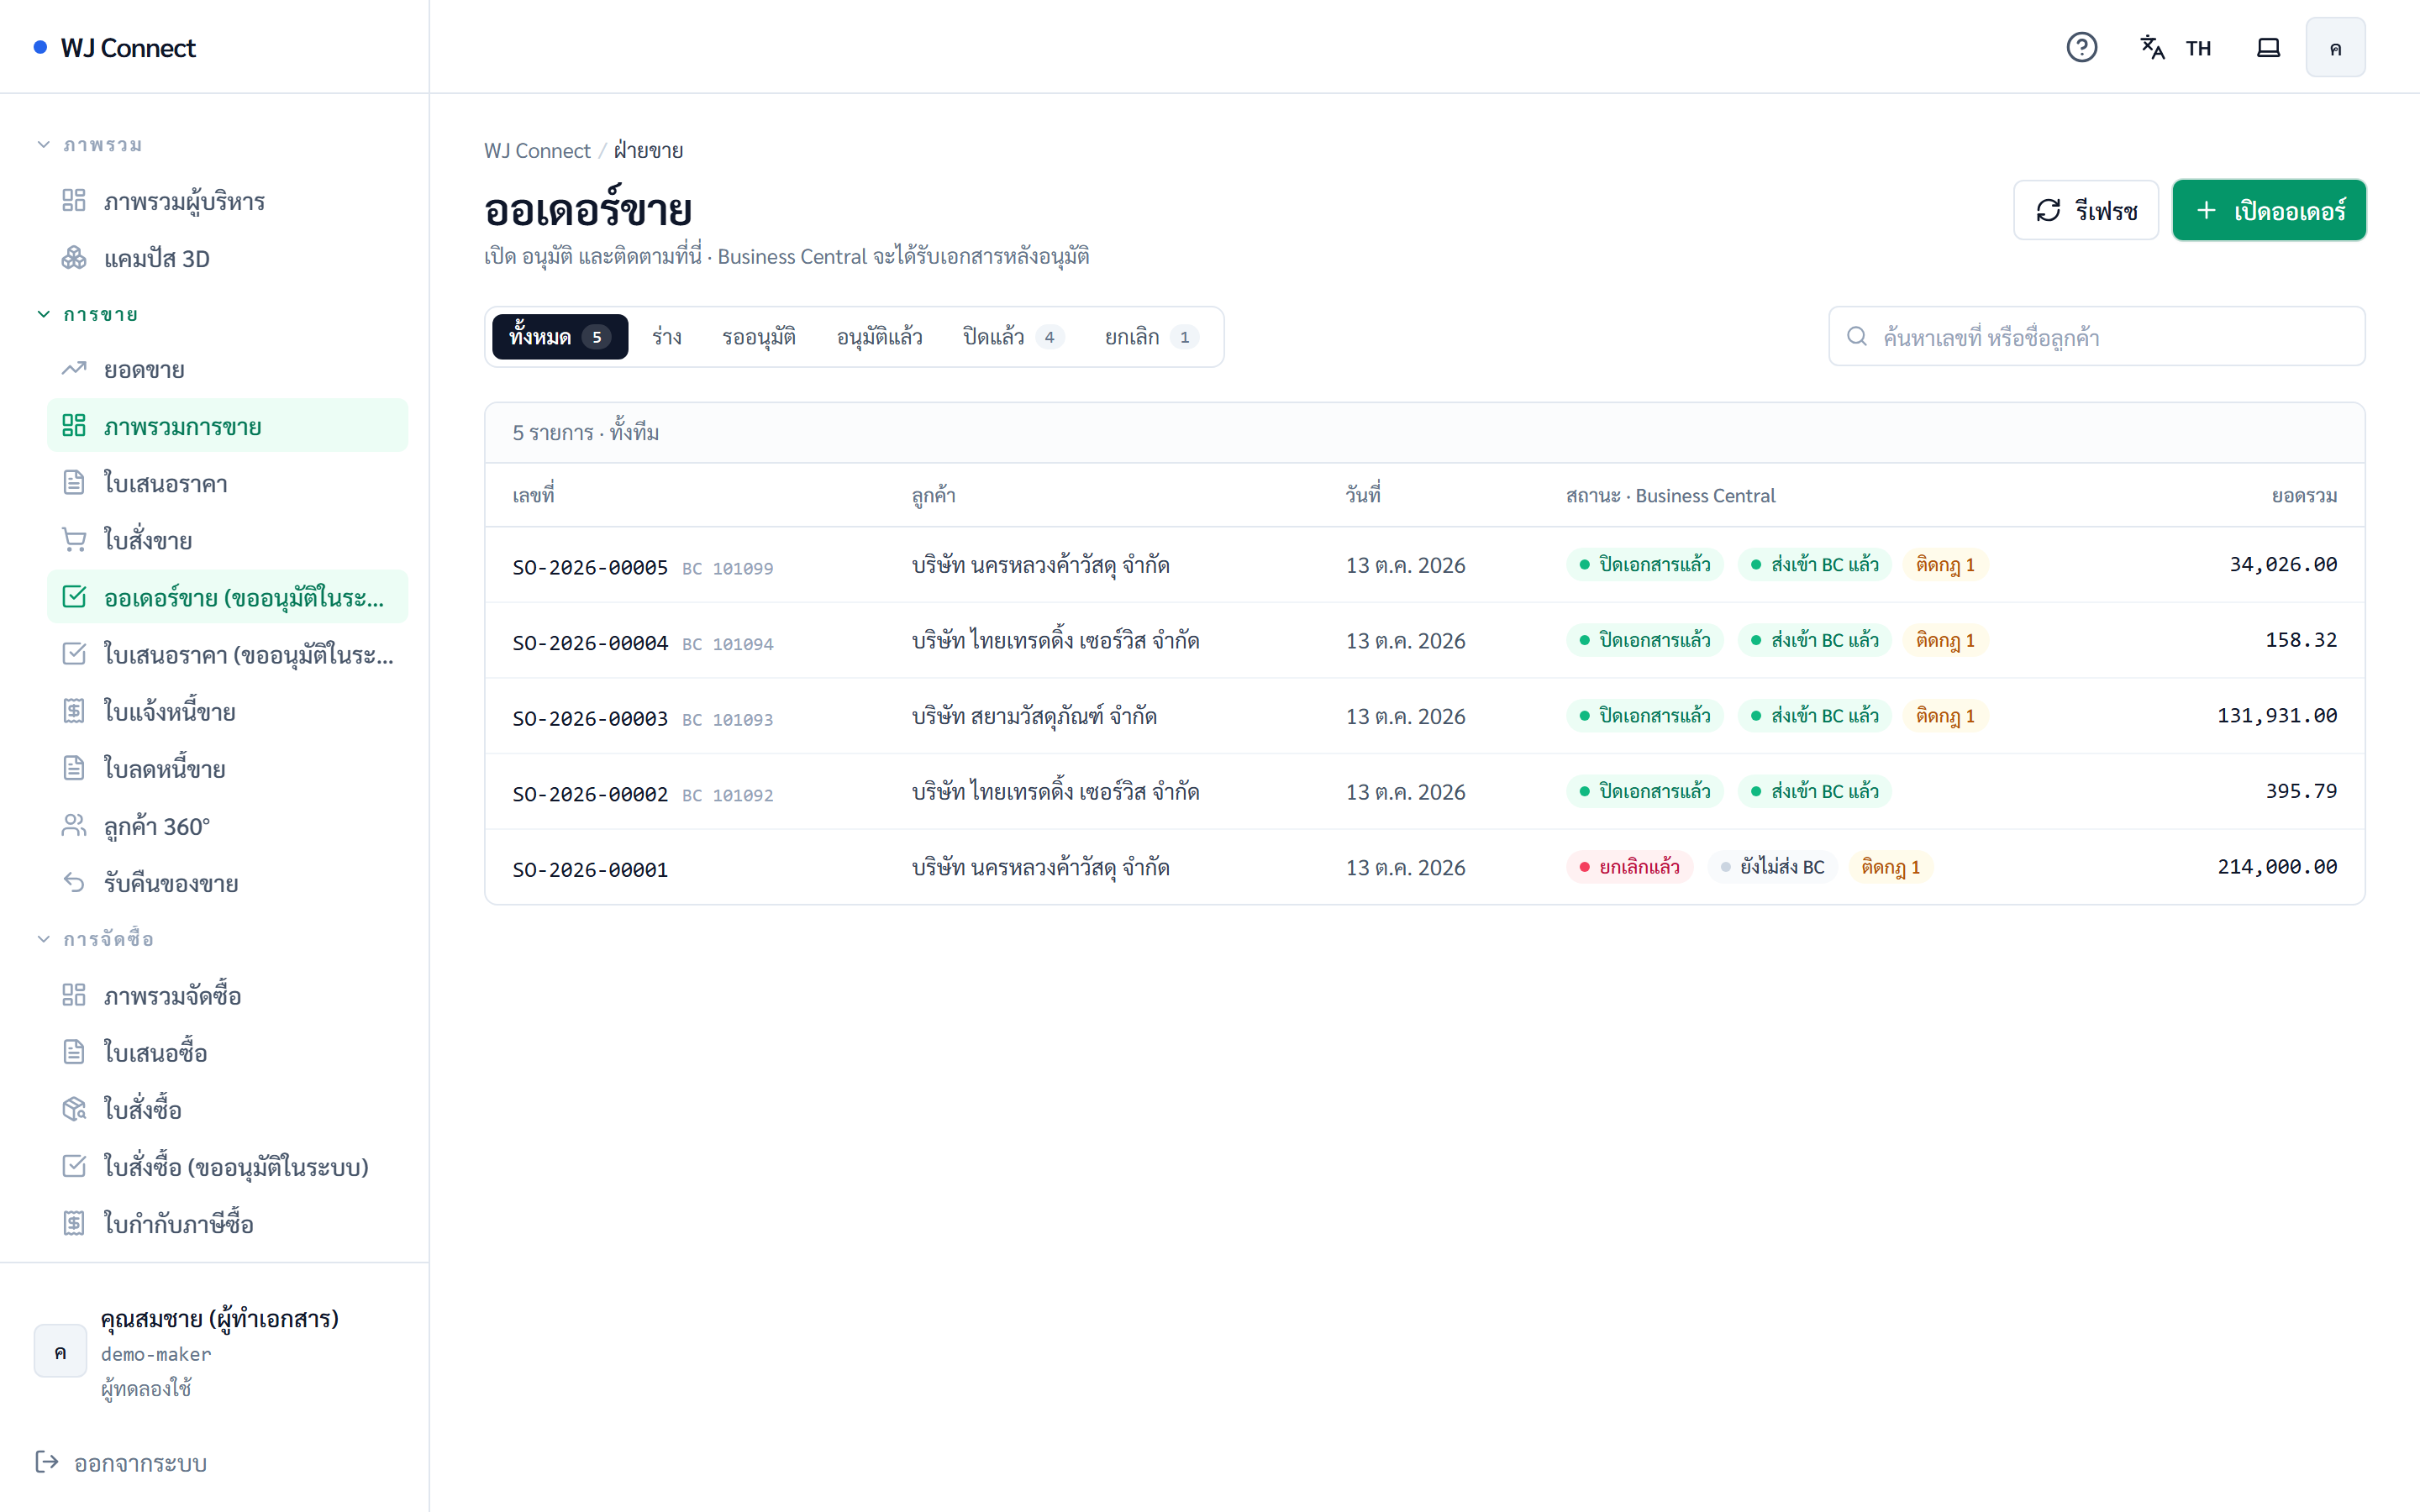Collapse the ภาพรวม sidebar section
The image size is (2420, 1512).
point(91,145)
